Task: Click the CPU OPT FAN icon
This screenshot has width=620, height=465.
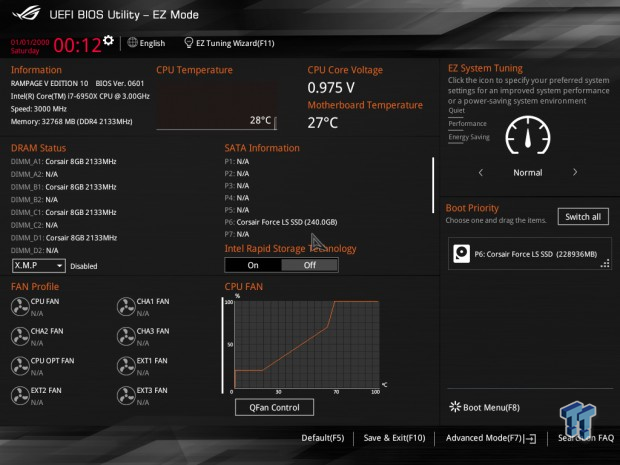Action: (x=20, y=366)
